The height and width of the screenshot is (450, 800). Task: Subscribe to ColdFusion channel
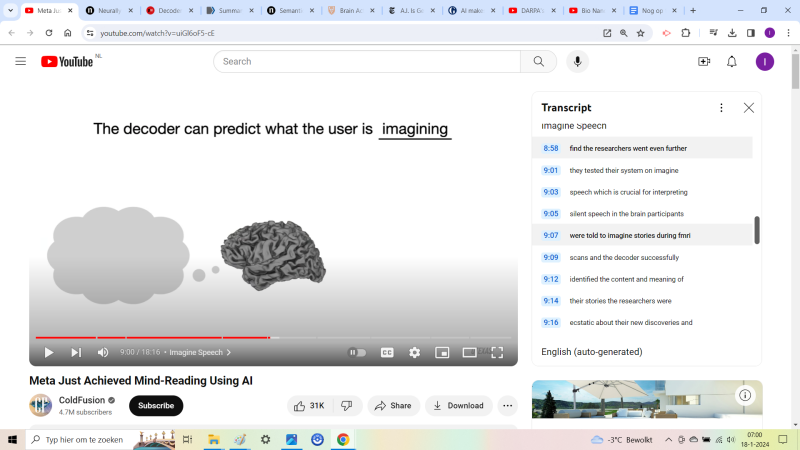point(156,405)
